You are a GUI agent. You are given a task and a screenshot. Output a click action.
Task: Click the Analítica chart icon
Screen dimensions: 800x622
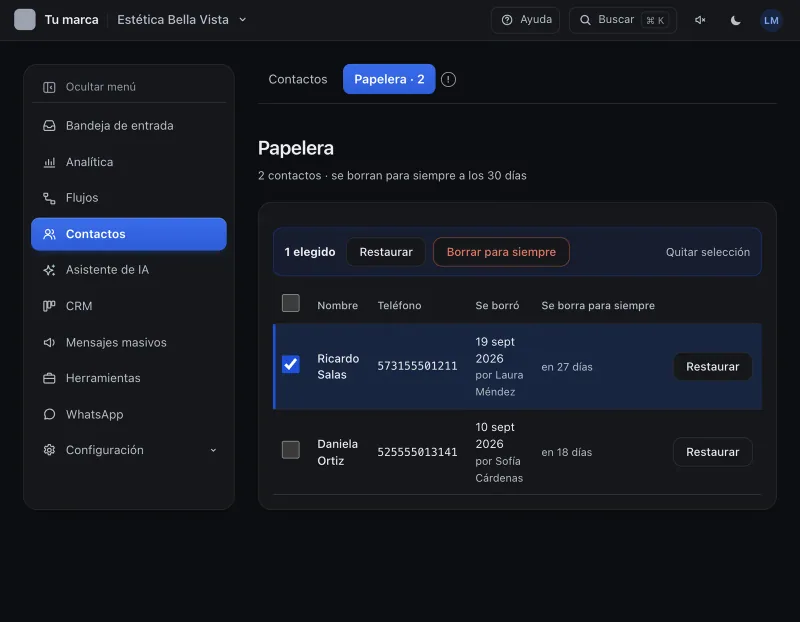click(49, 162)
